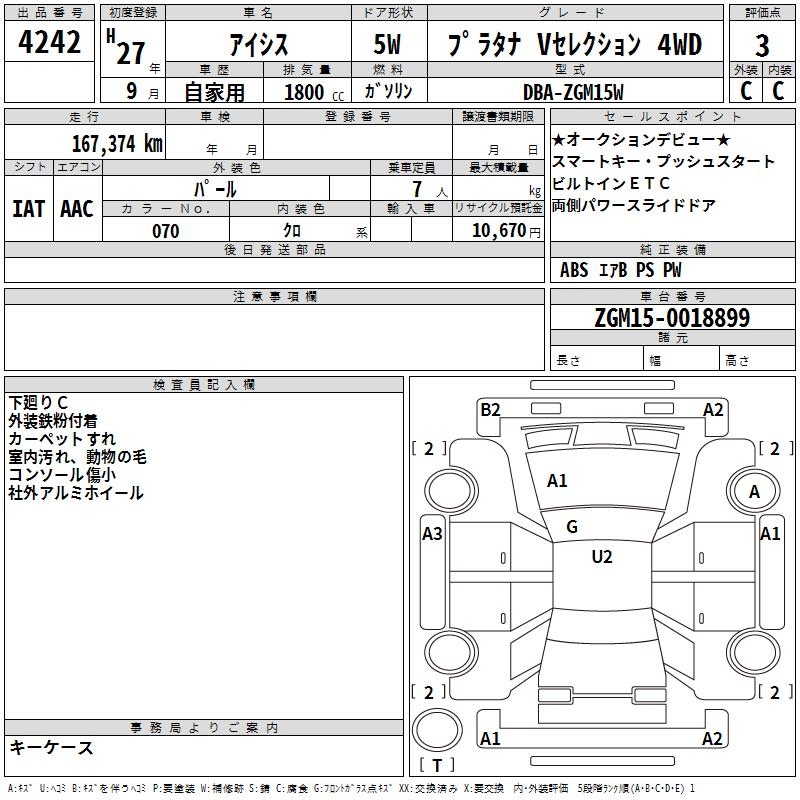Image resolution: width=800 pixels, height=800 pixels.
Task: Click hood damage mark A1 on diagram
Action: click(557, 481)
